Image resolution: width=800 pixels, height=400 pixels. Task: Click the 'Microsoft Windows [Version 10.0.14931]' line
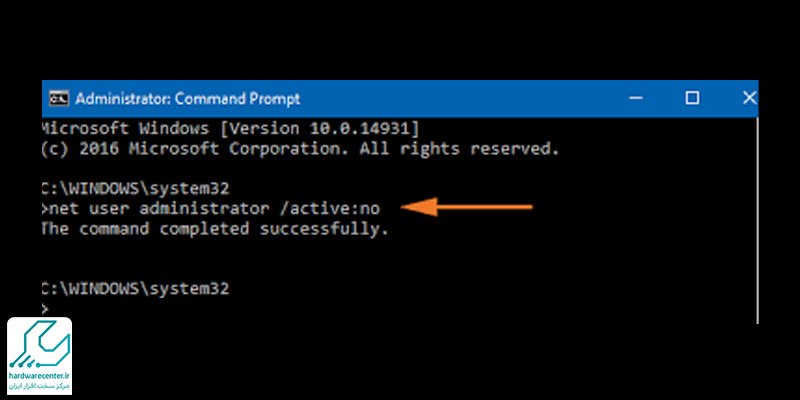click(x=230, y=128)
